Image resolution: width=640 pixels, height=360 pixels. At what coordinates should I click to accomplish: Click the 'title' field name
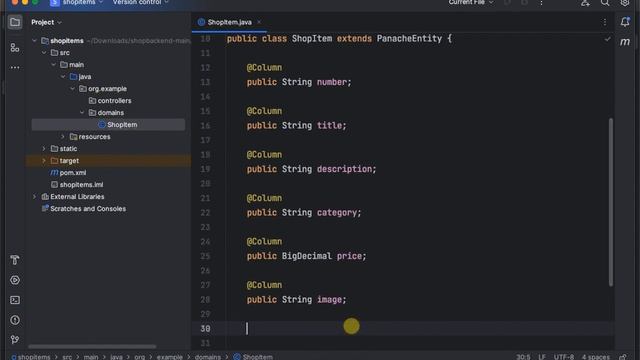coord(329,126)
